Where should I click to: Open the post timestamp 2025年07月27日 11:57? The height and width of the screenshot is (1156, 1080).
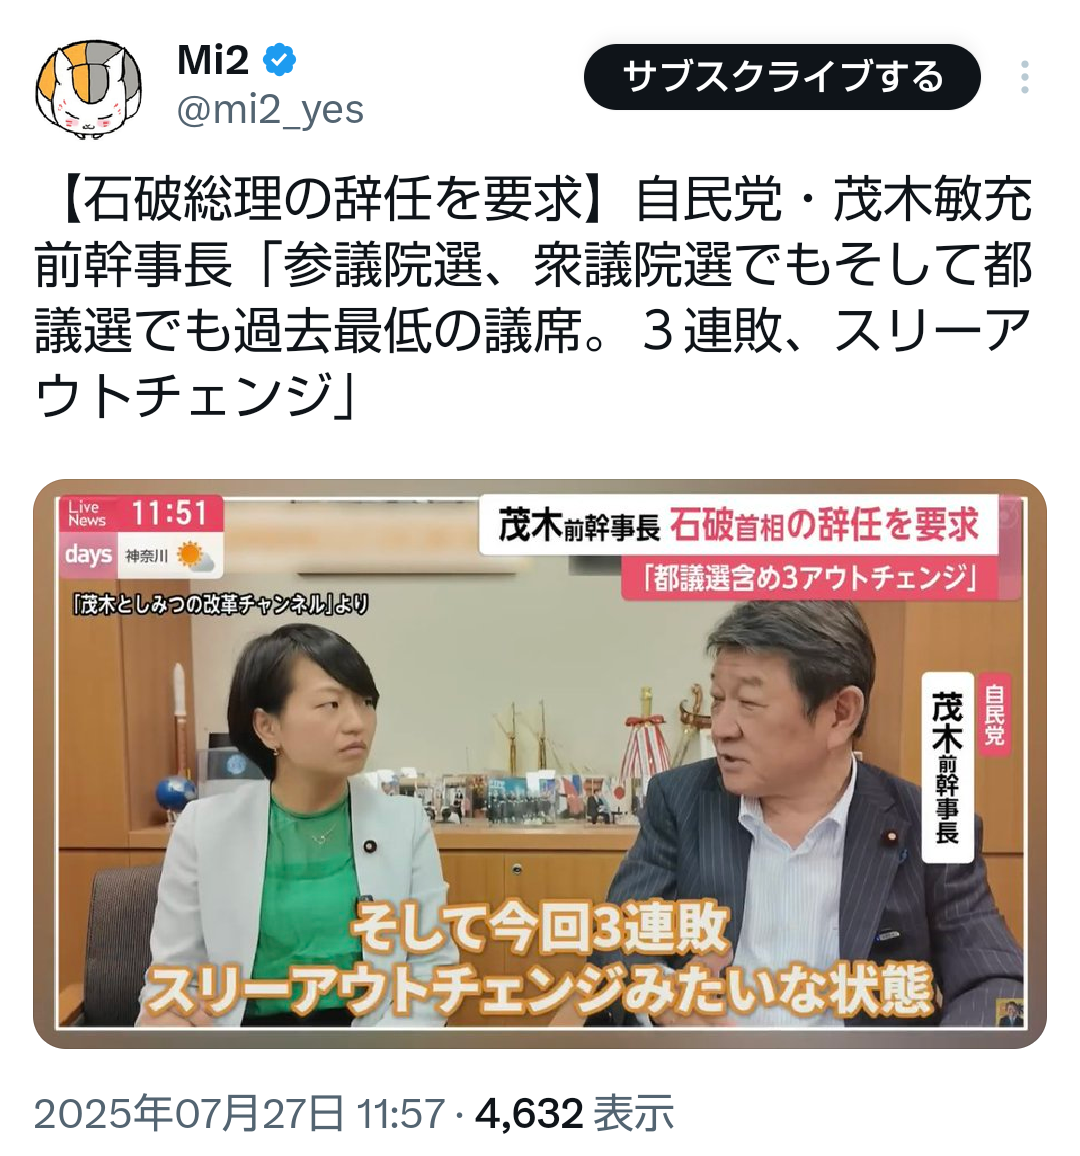pyautogui.click(x=240, y=1113)
